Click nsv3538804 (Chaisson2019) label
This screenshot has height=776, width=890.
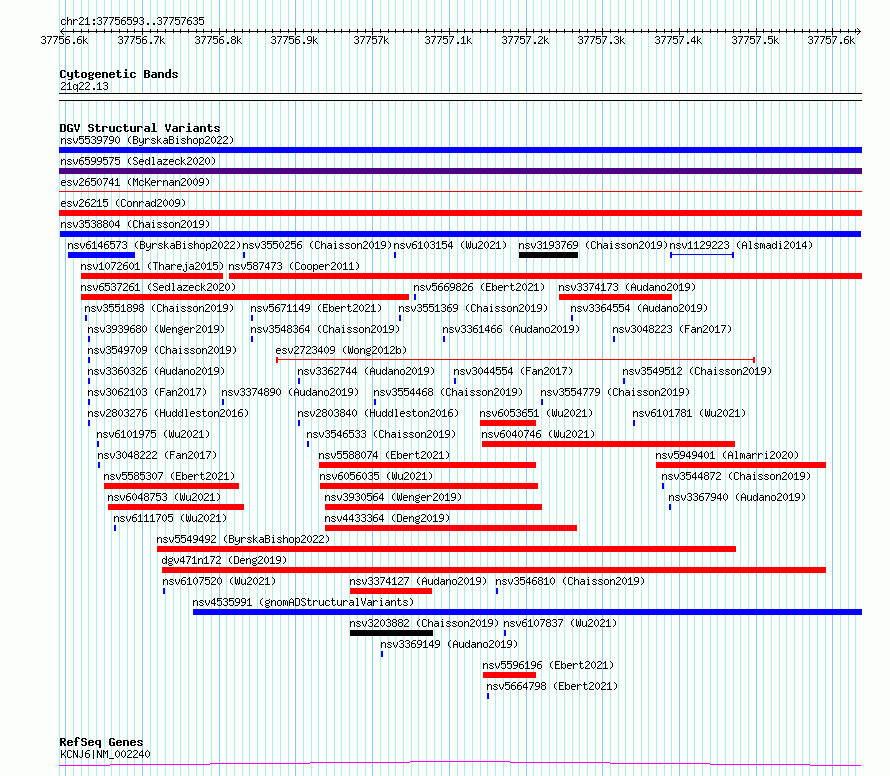pyautogui.click(x=135, y=224)
